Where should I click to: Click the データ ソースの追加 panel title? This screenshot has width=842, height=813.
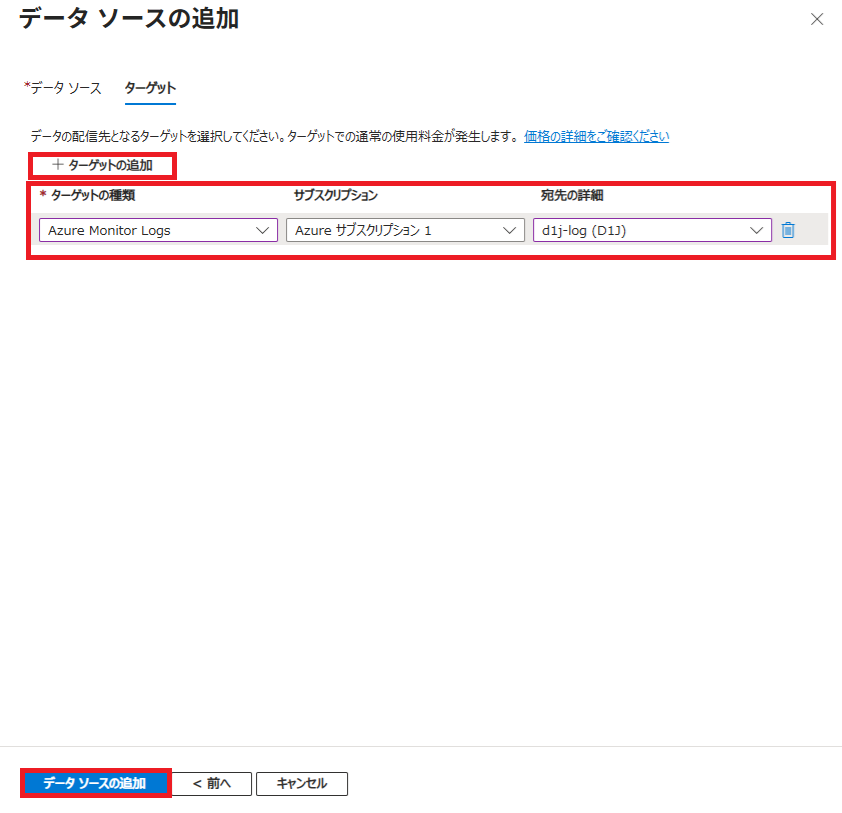[x=129, y=18]
